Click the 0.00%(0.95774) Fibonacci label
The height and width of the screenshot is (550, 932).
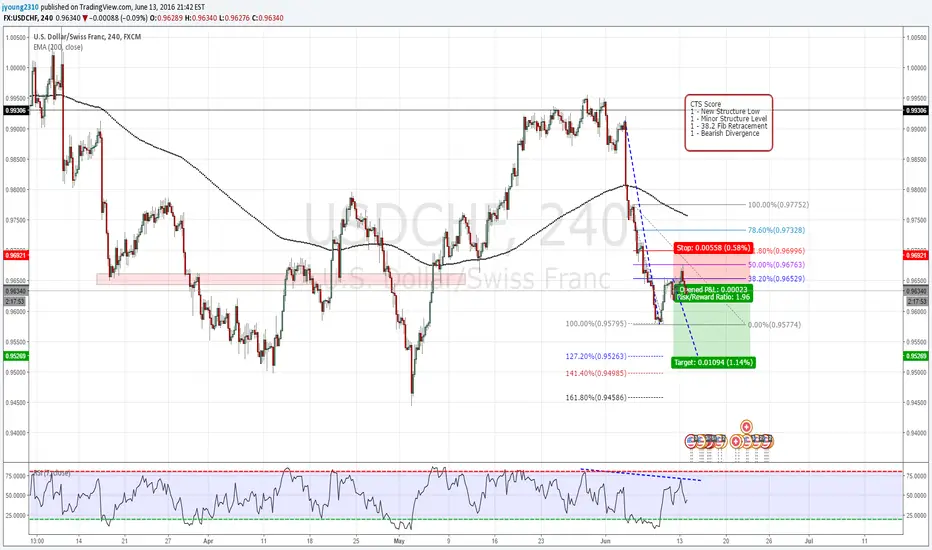[x=774, y=325]
